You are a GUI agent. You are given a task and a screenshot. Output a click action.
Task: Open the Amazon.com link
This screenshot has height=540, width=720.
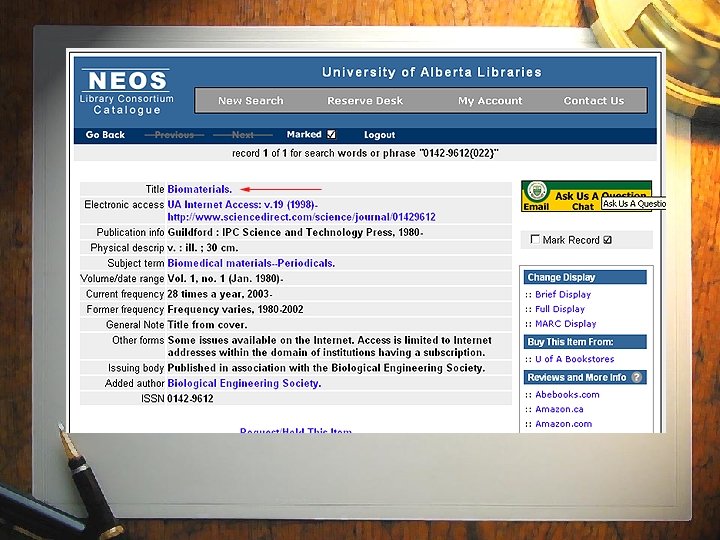click(x=563, y=424)
